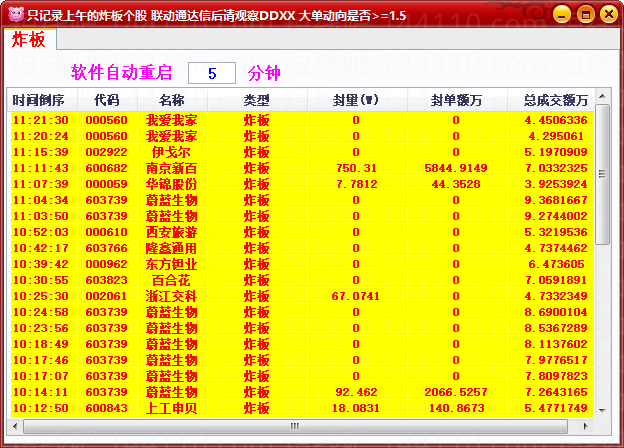Close the window with the X button
The height and width of the screenshot is (448, 624).
(x=609, y=15)
